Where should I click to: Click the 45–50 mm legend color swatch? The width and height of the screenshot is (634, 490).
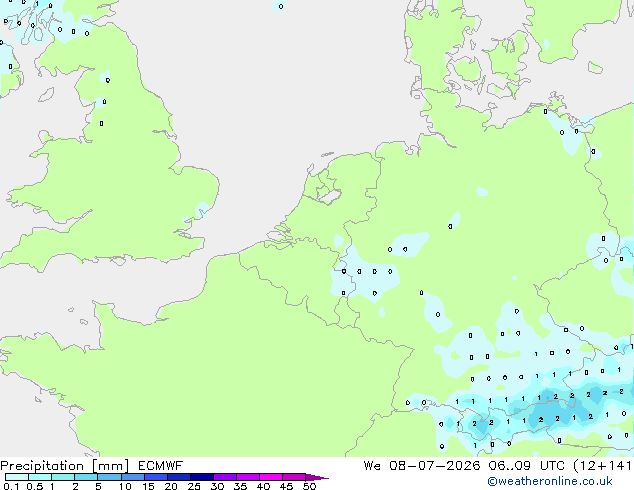[x=294, y=477]
